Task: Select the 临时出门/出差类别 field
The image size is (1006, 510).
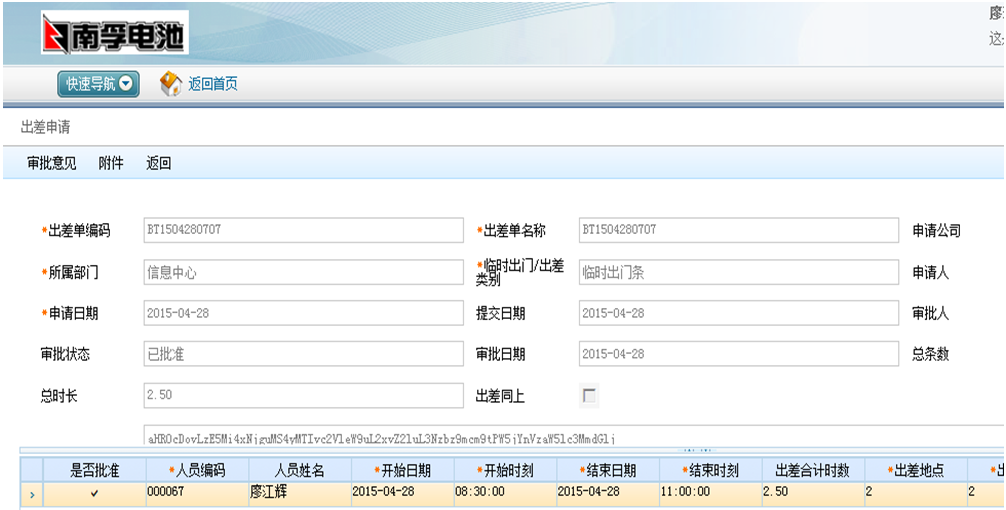Action: tap(738, 272)
